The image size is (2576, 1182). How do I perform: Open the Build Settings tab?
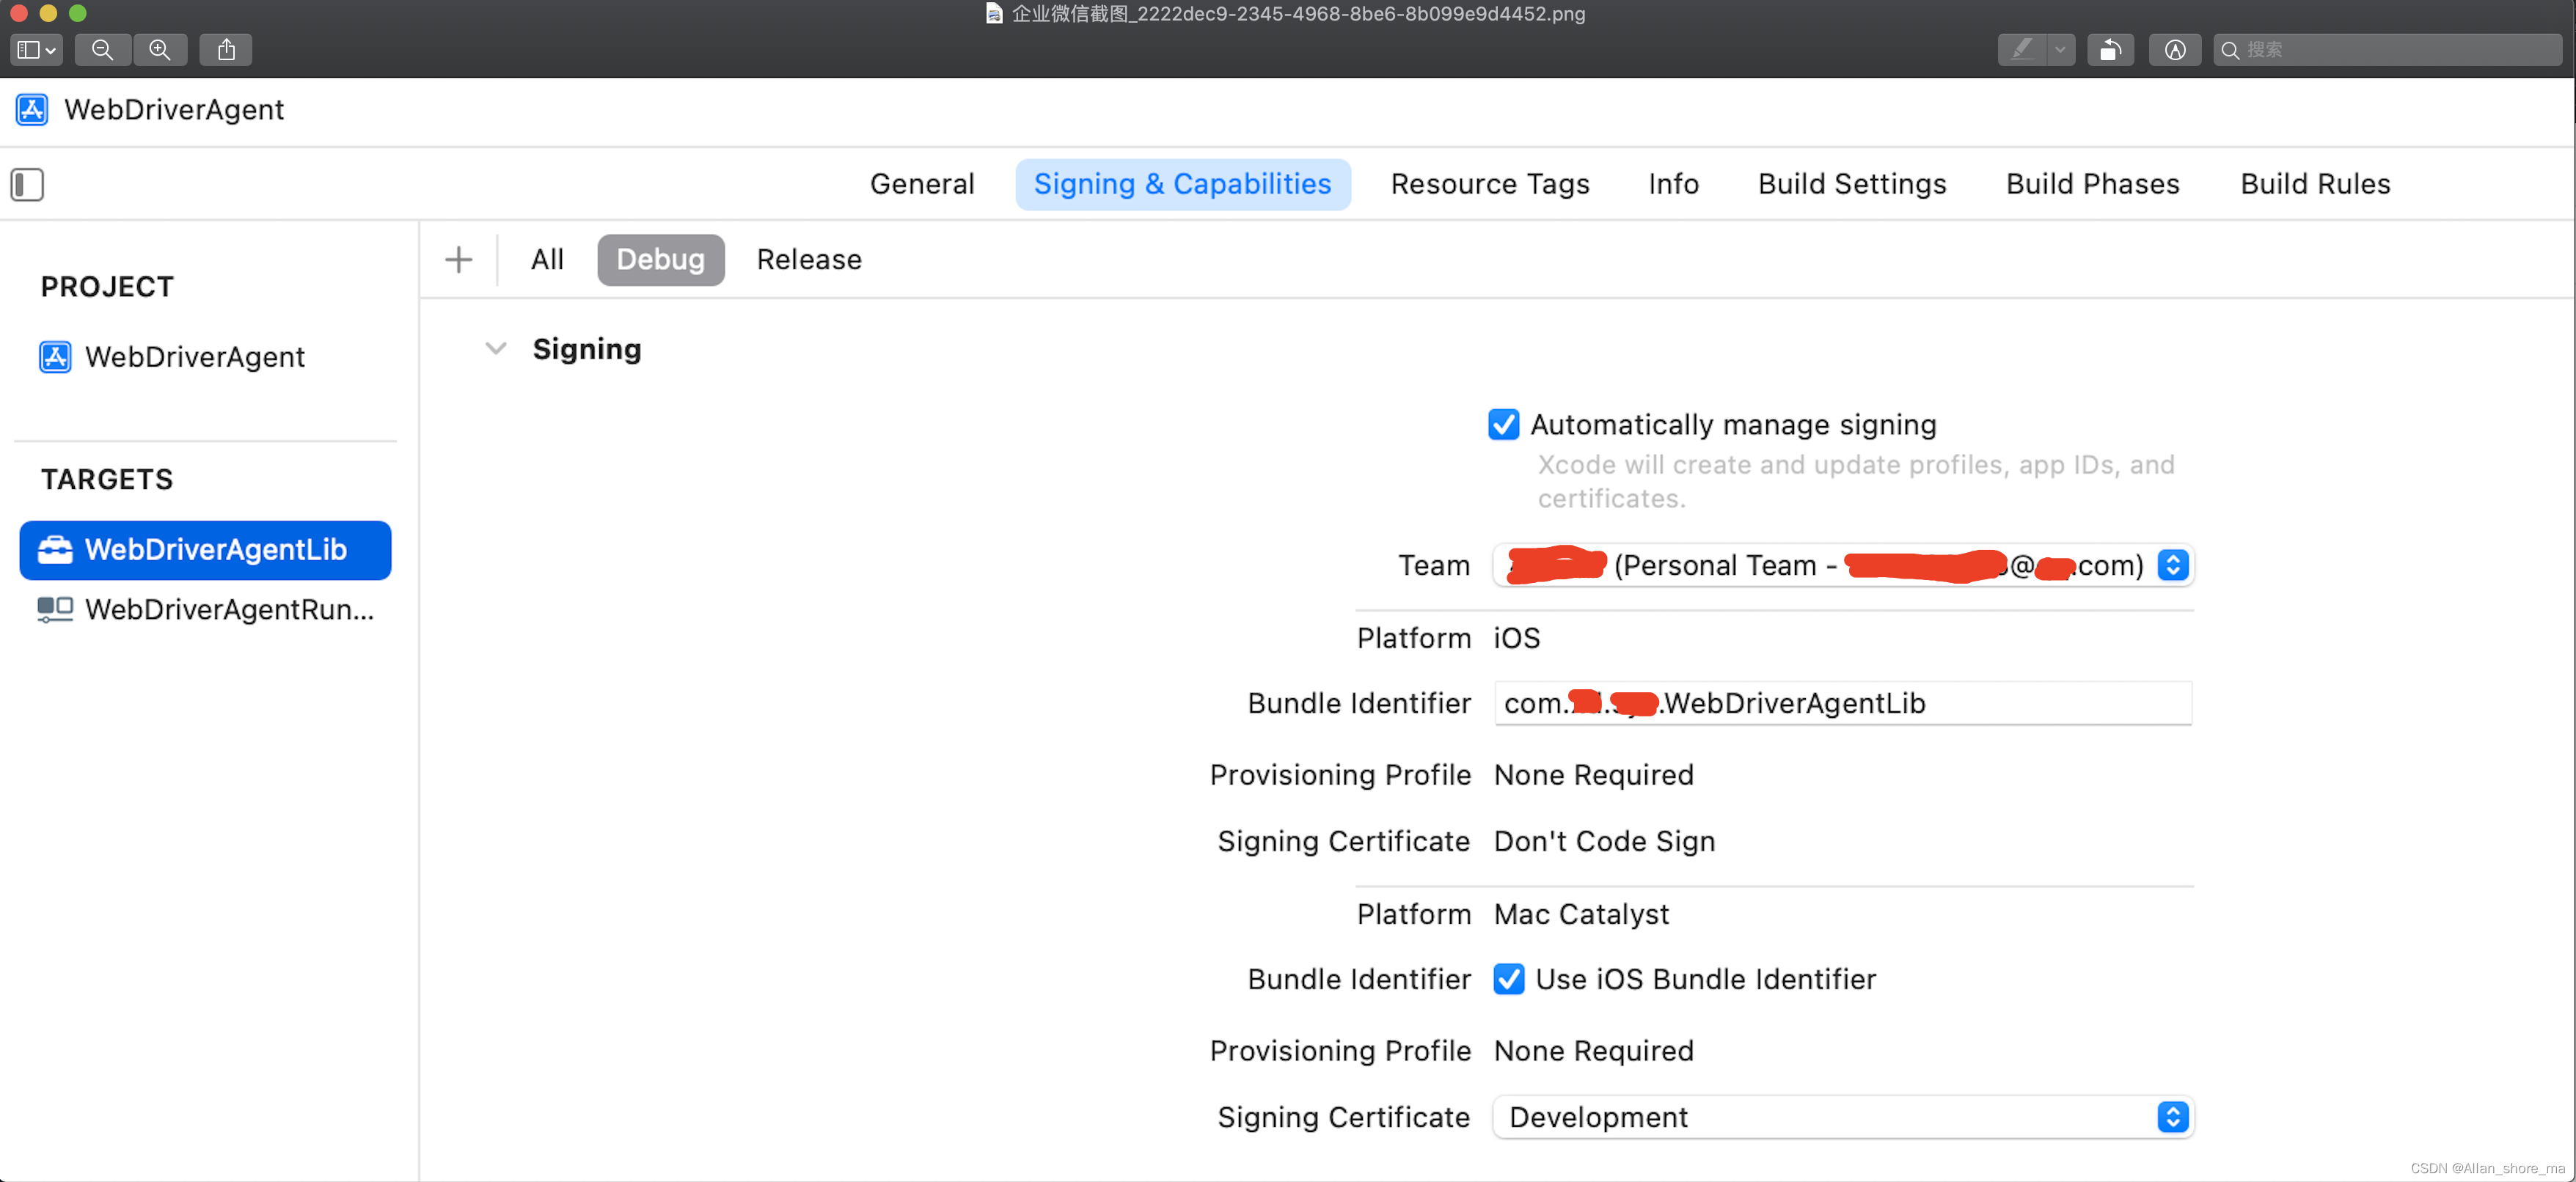pos(1852,184)
